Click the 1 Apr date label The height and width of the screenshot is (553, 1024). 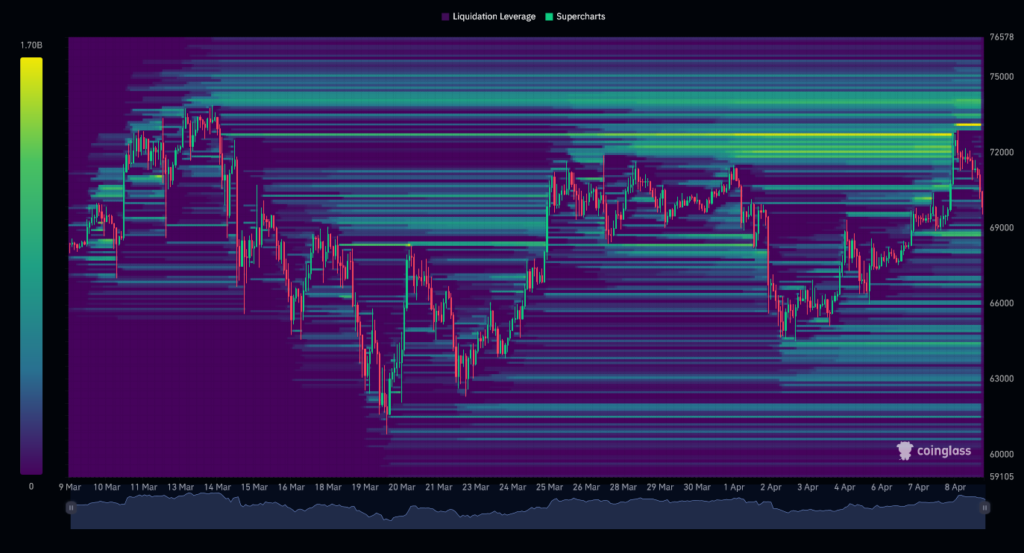734,487
